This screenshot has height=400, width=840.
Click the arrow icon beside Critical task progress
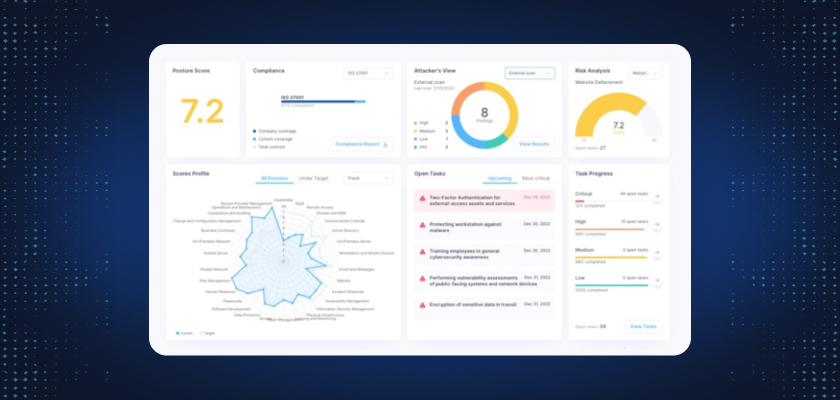click(655, 197)
